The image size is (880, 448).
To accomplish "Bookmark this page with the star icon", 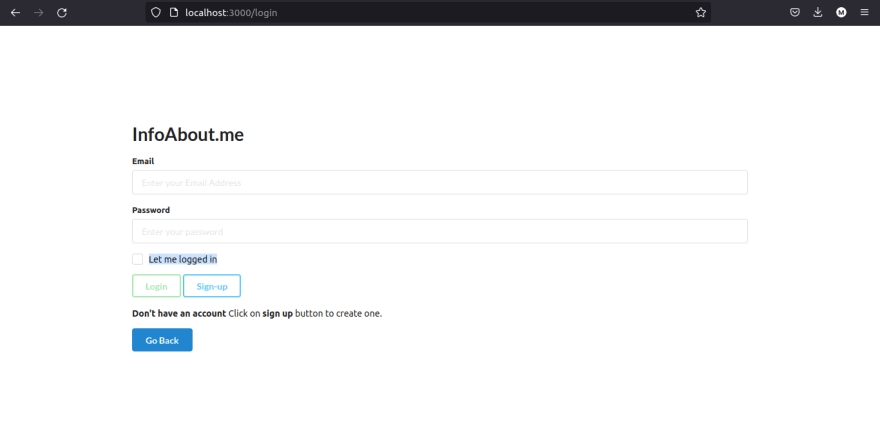I will (x=700, y=12).
